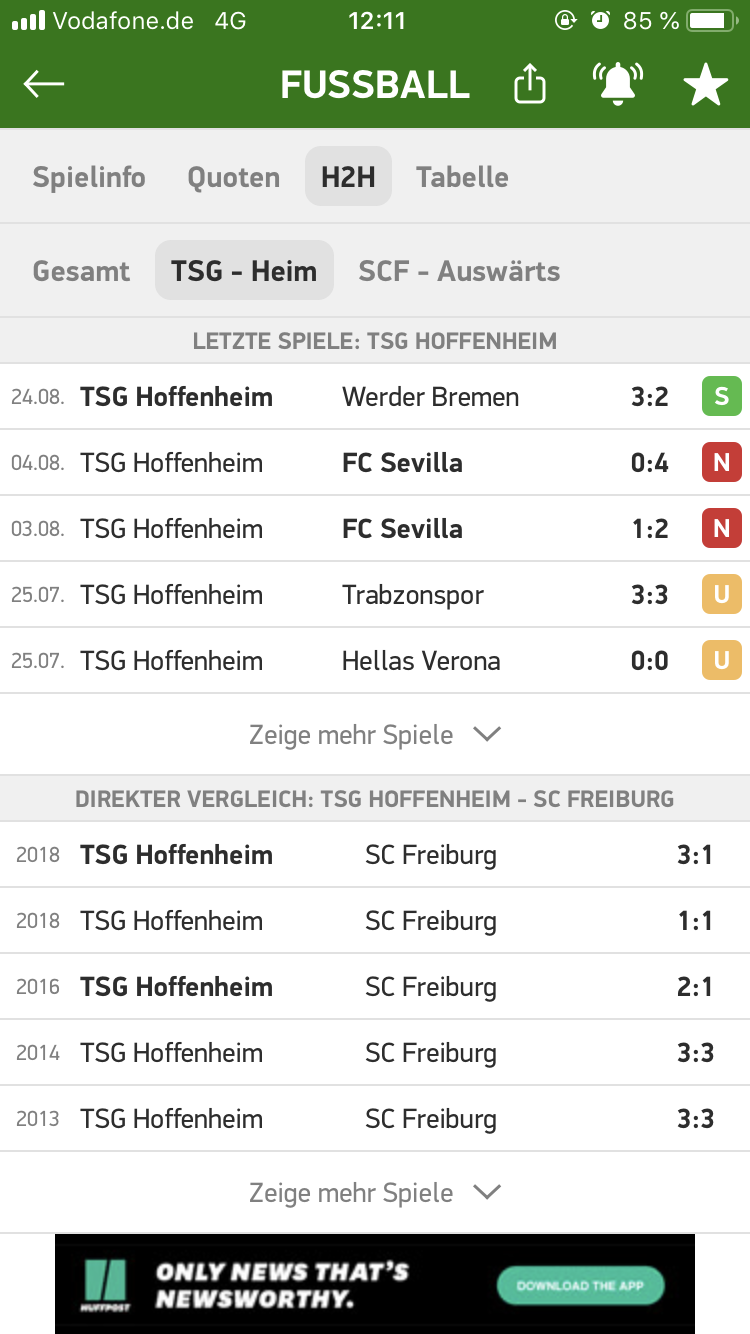Tap red N badge on 0:4 Sevilla match
The image size is (750, 1334).
(721, 463)
